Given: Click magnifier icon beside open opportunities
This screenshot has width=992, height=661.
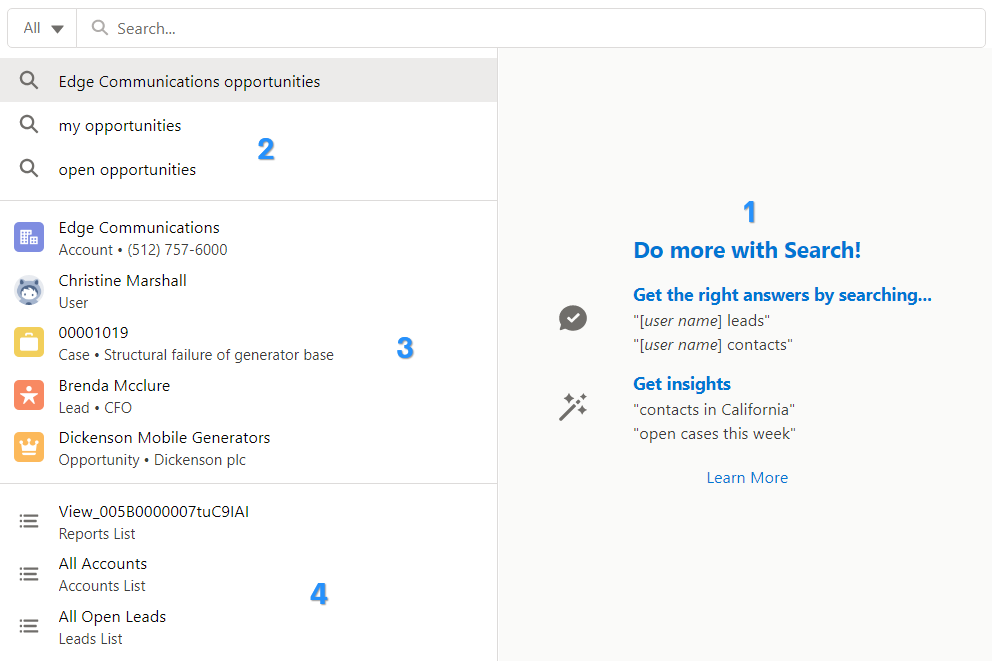Looking at the screenshot, I should 28,168.
